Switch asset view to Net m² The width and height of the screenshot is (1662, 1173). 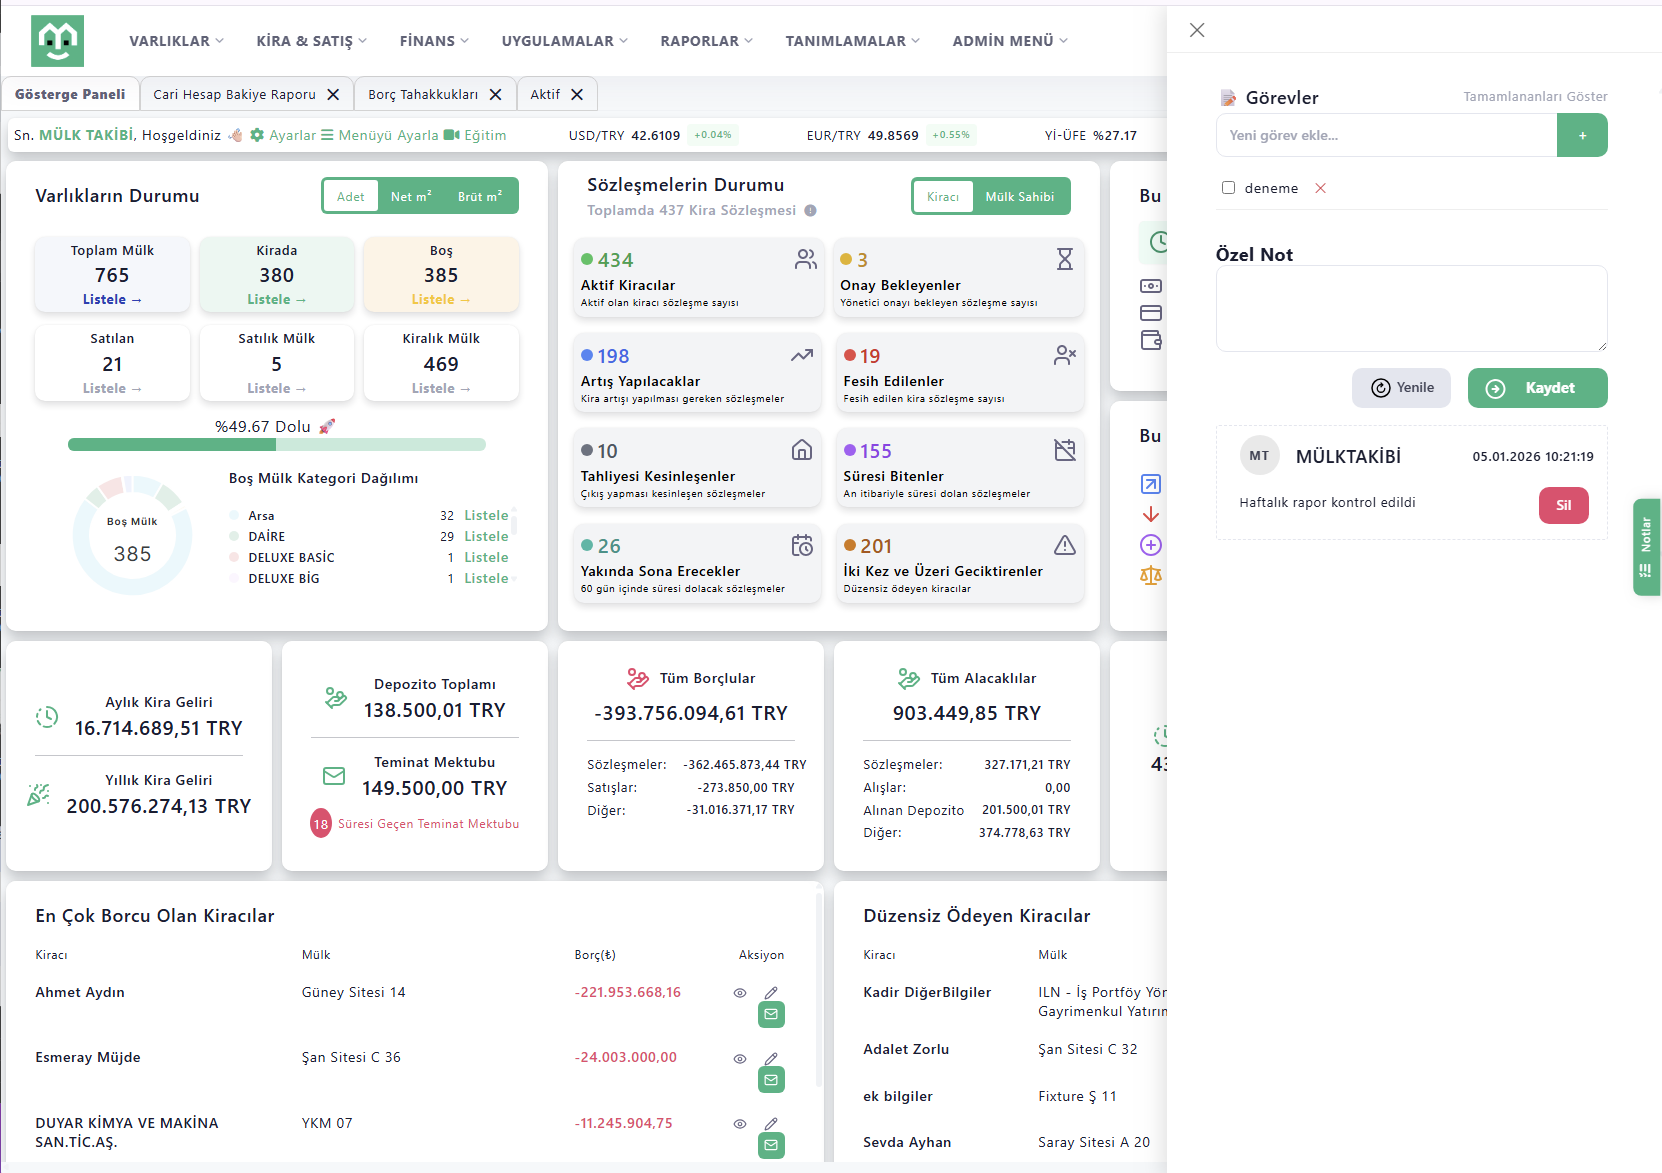[x=411, y=197]
